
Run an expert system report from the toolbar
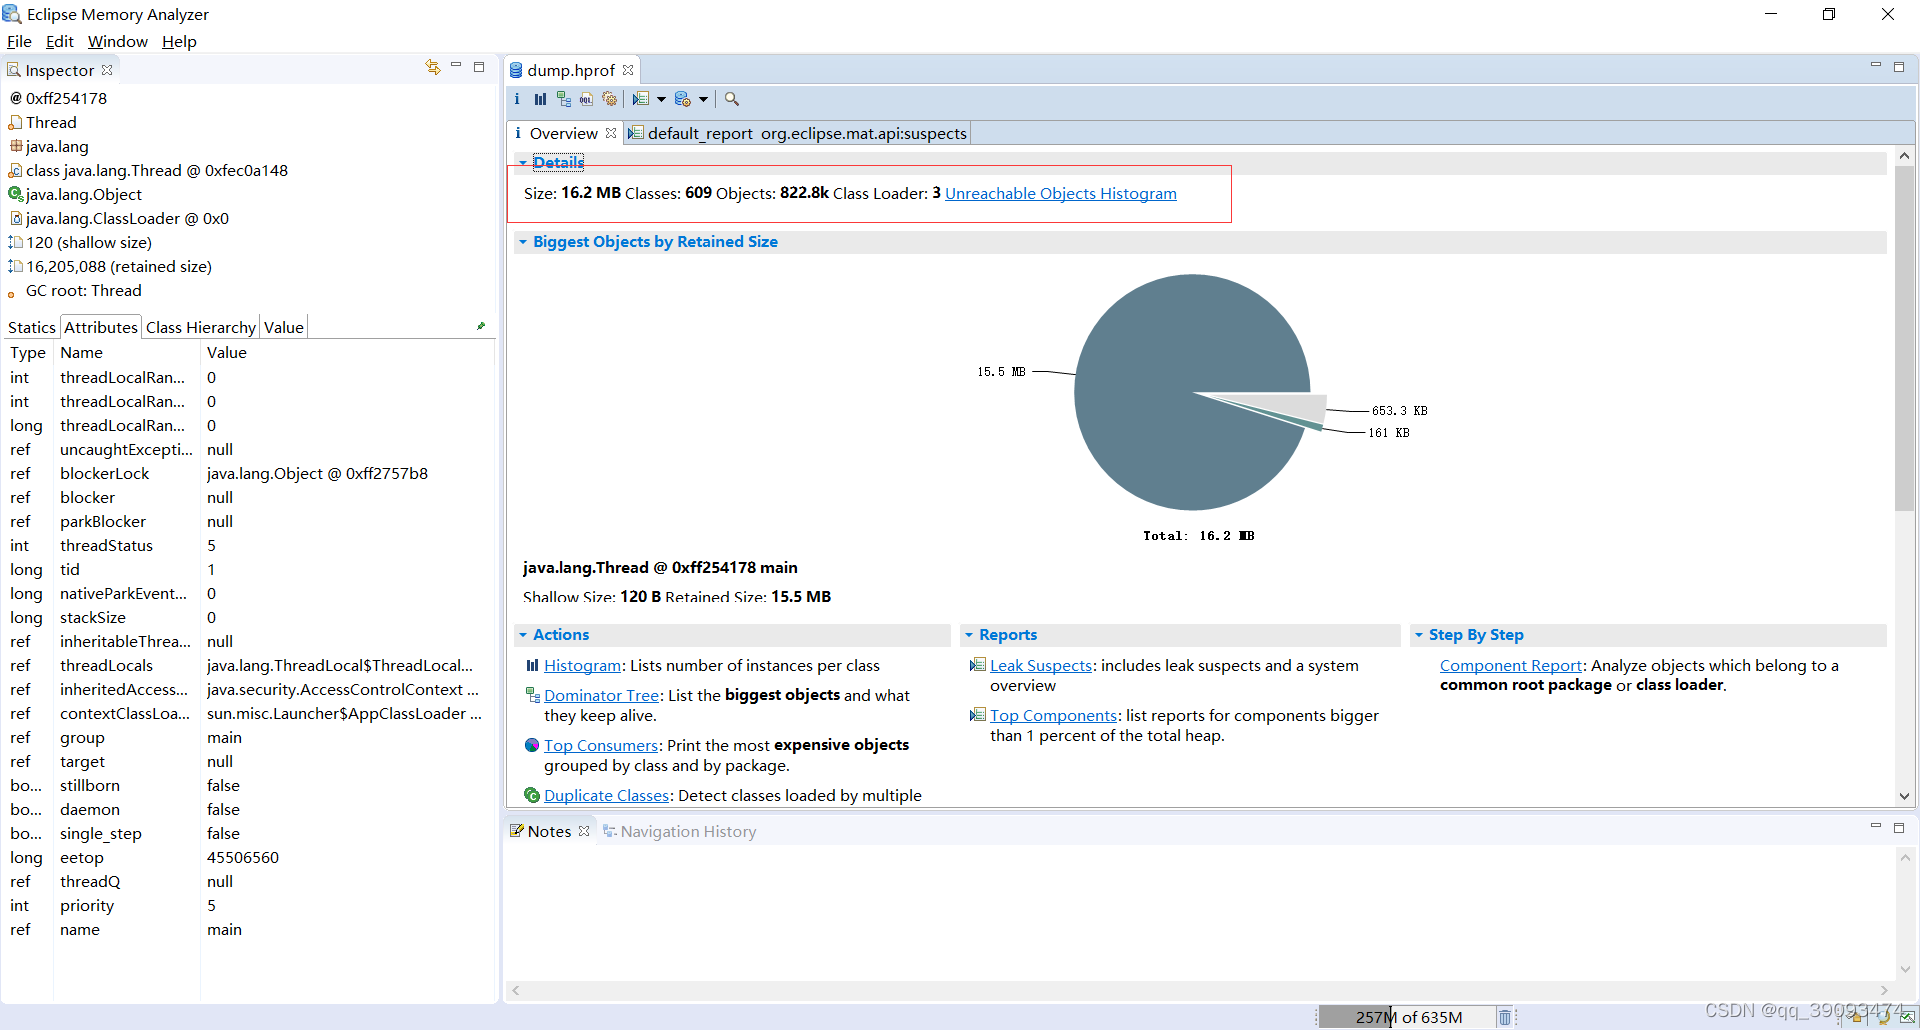click(641, 99)
